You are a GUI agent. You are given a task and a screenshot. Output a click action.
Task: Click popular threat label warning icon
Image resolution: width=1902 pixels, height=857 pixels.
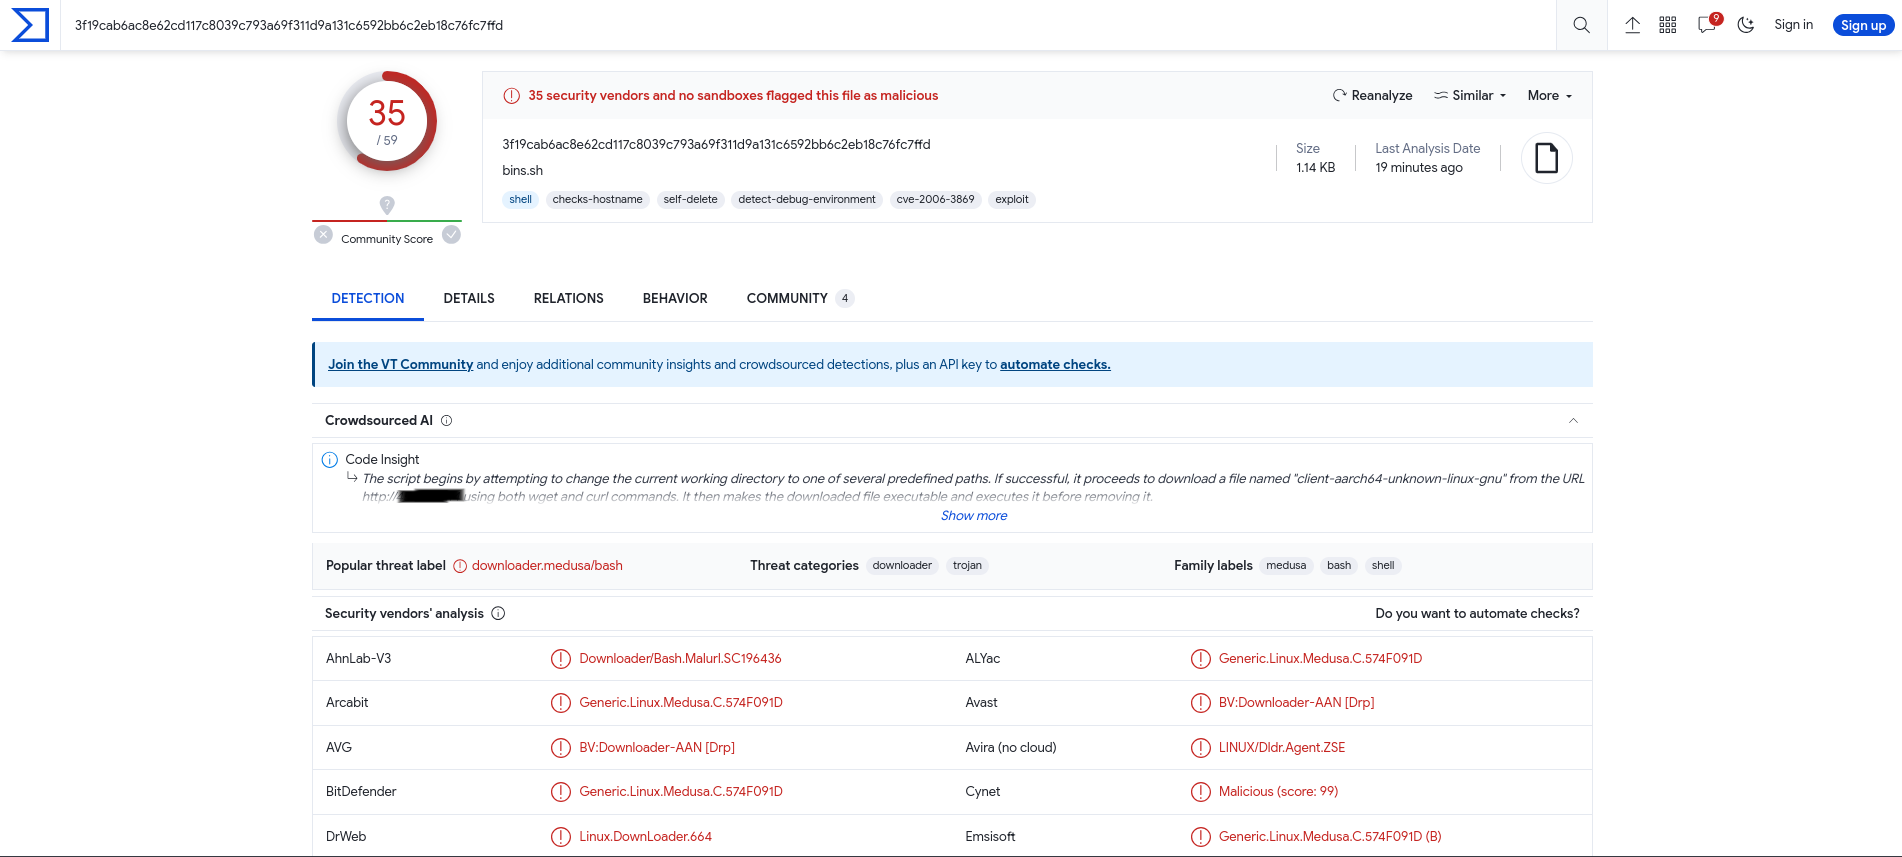tap(460, 566)
